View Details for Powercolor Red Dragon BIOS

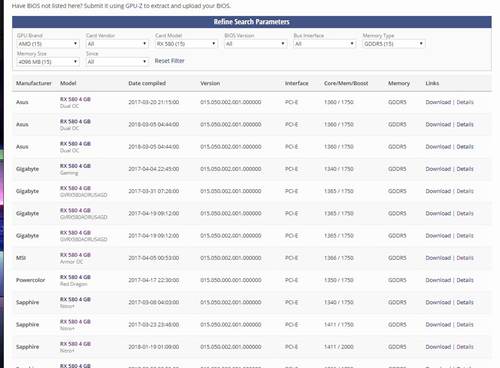tap(465, 280)
